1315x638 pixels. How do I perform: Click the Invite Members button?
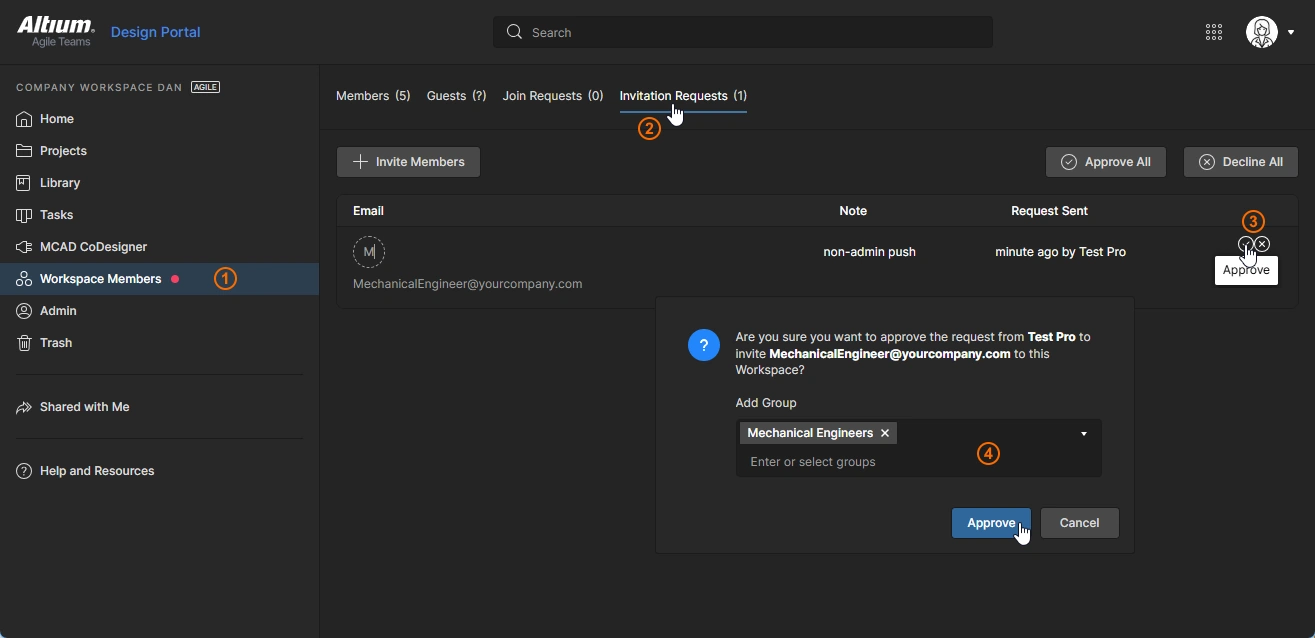408,162
